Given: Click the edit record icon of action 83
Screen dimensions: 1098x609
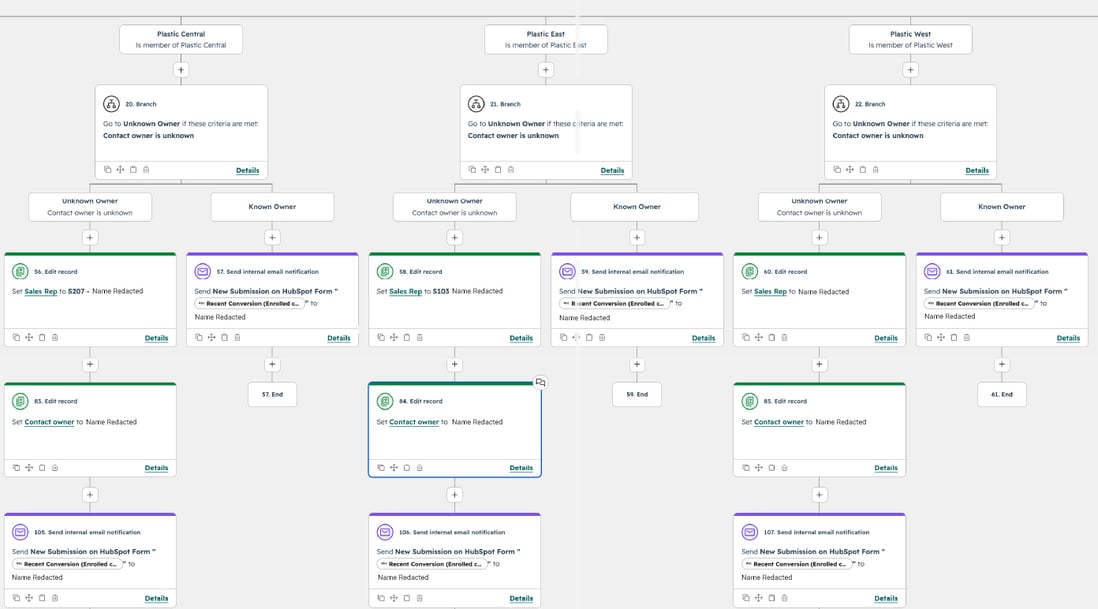Looking at the screenshot, I should [20, 401].
